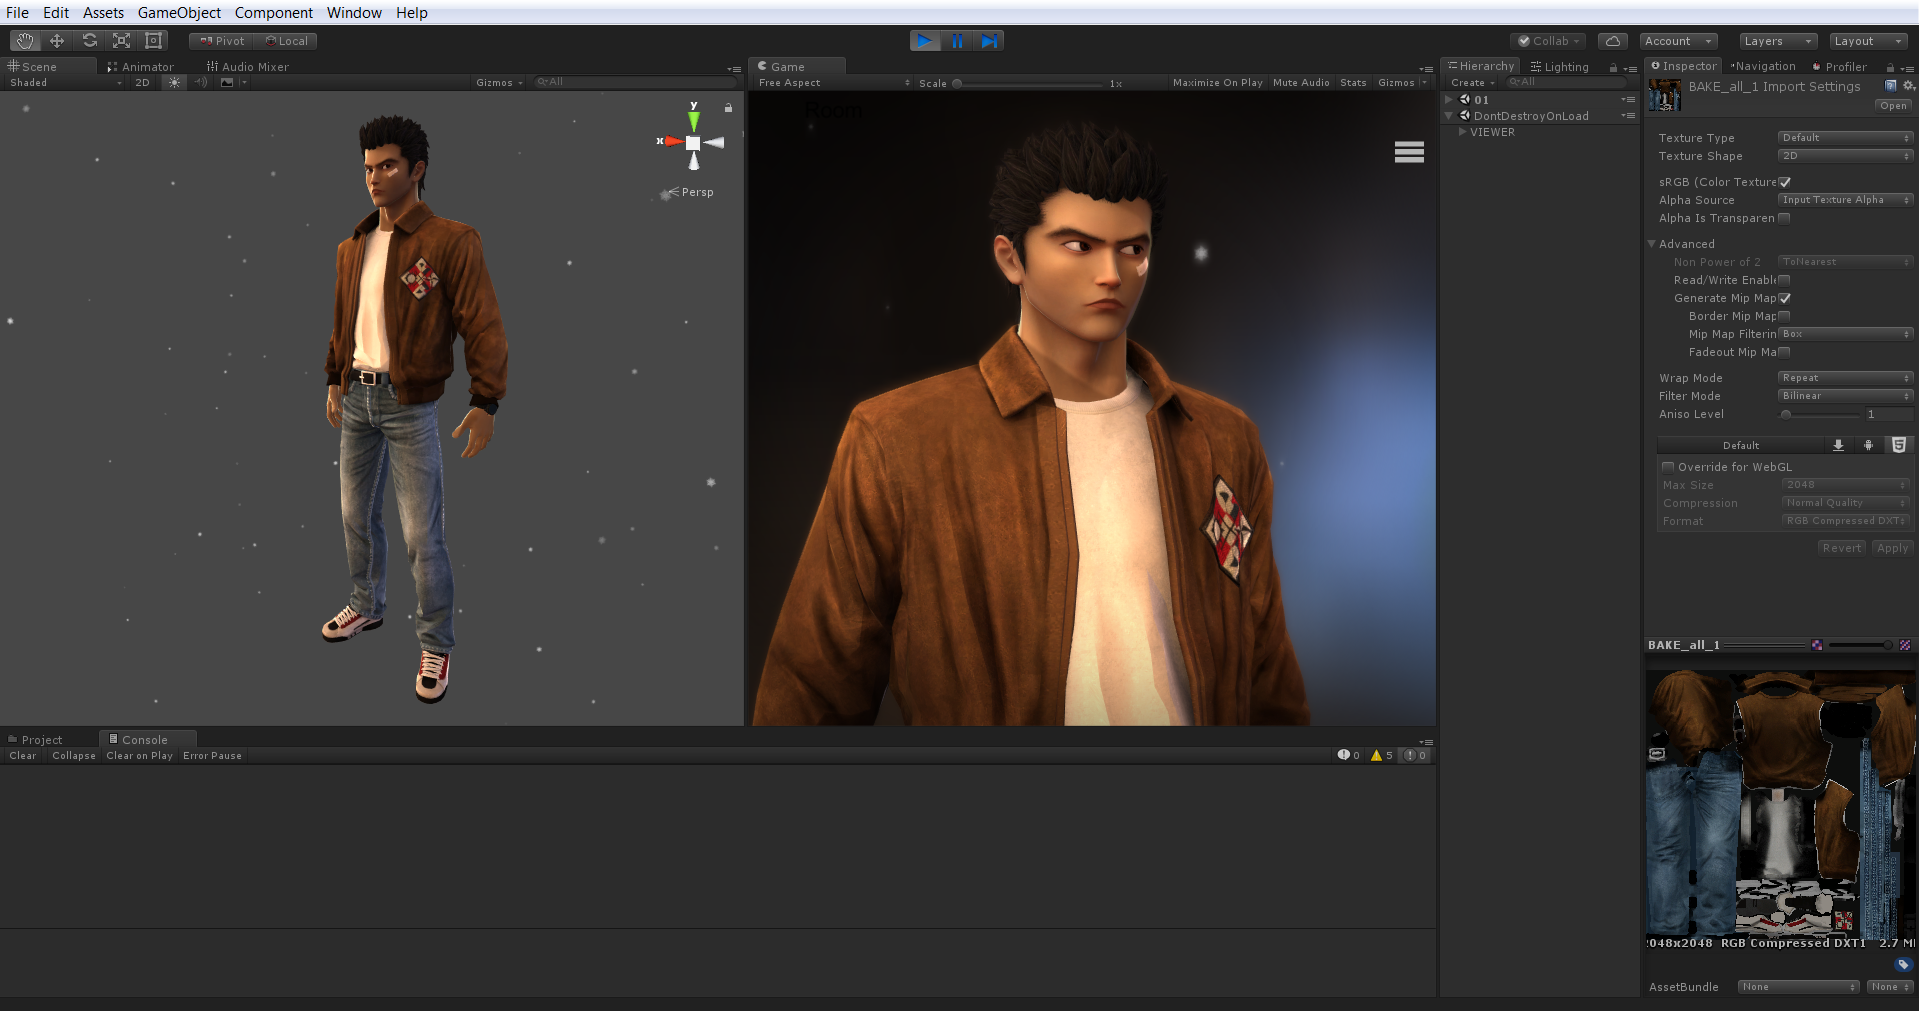Select the Android platform settings tab

tap(1868, 446)
